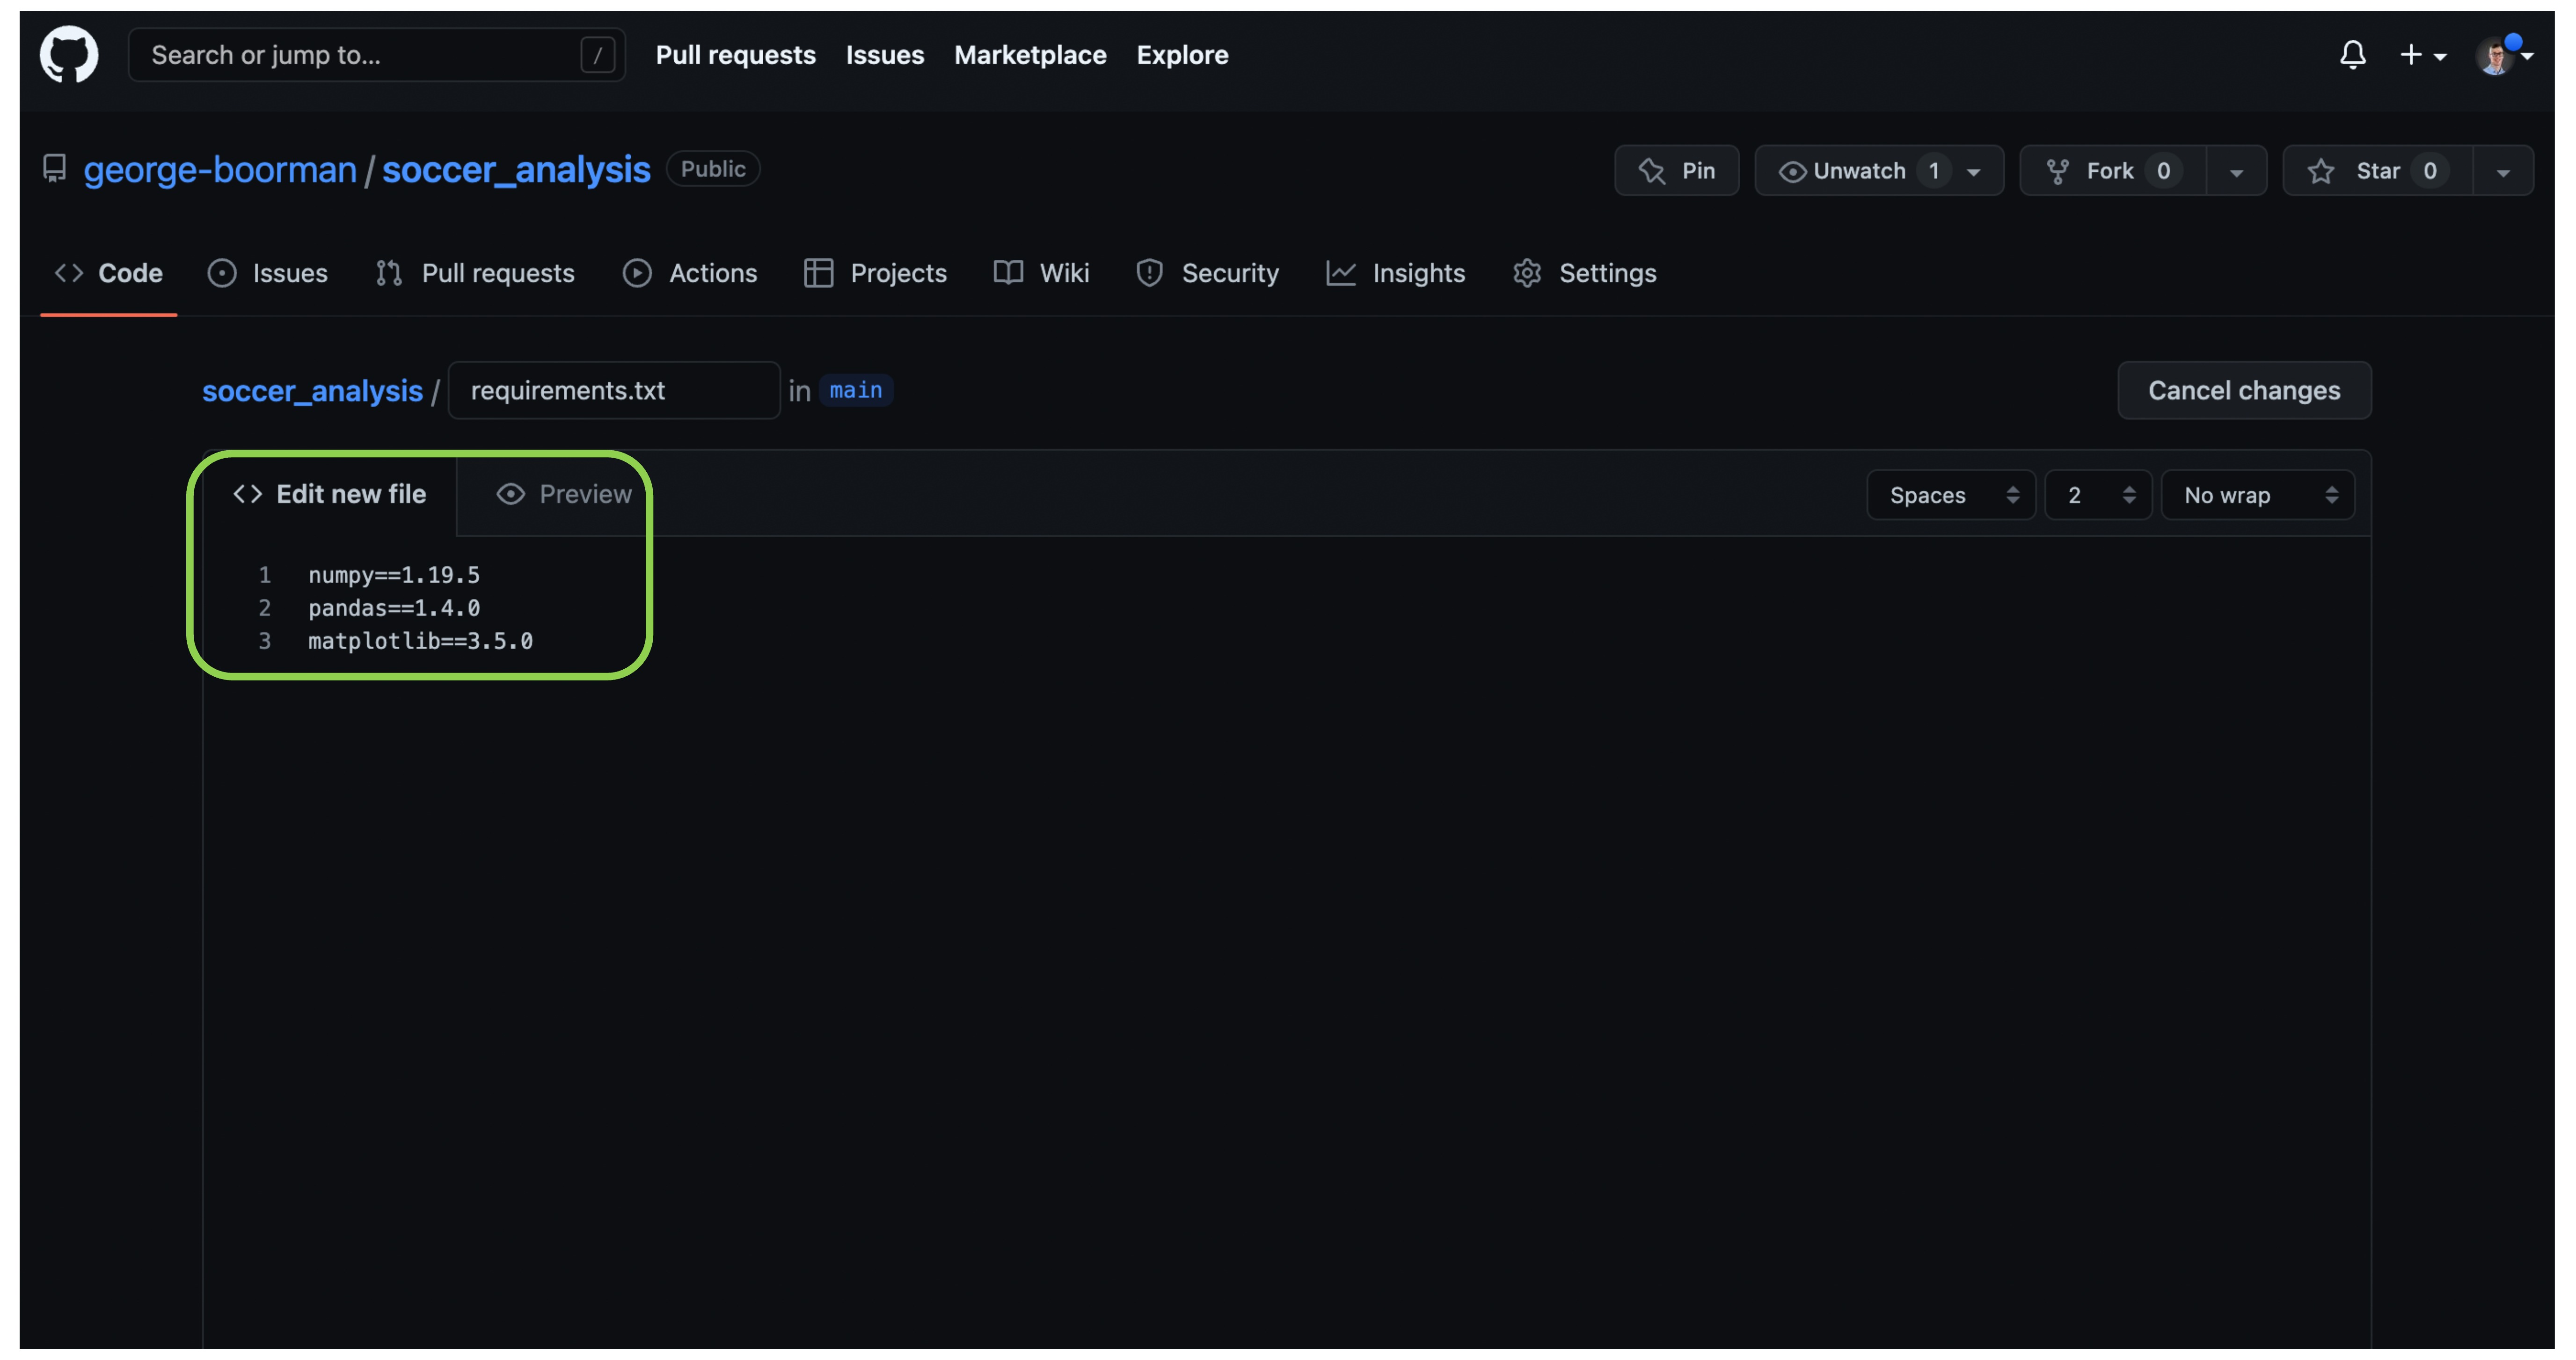The width and height of the screenshot is (2576, 1360).
Task: Open the Wiki tab
Action: (1041, 273)
